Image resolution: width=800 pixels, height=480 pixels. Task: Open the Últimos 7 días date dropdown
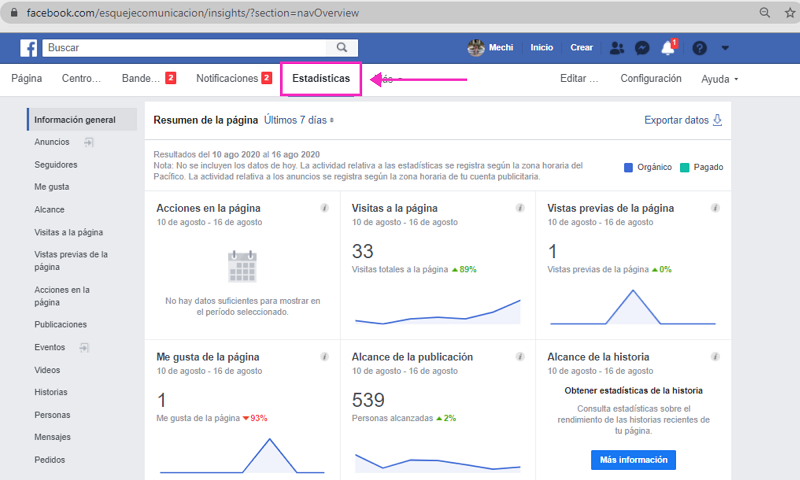[x=298, y=120]
